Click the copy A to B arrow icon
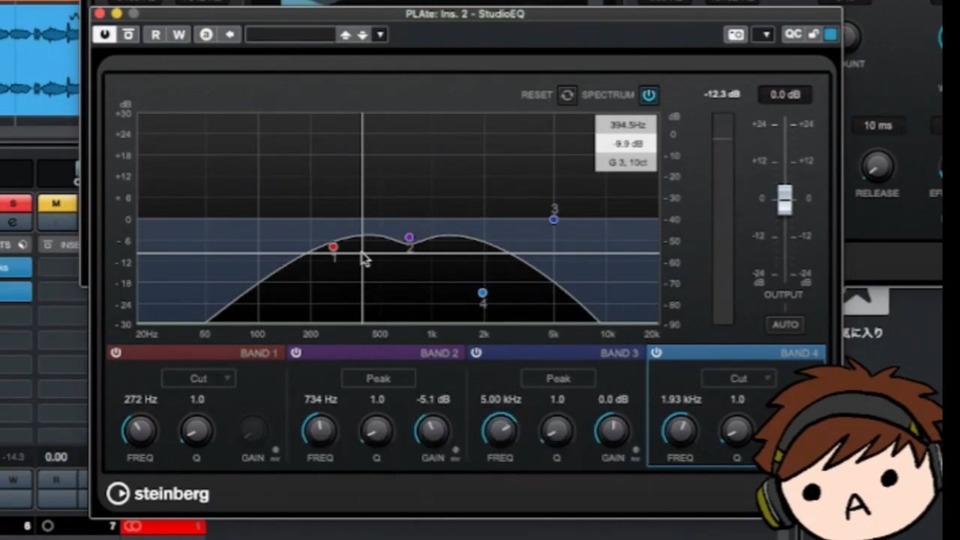This screenshot has height=540, width=960. [230, 35]
